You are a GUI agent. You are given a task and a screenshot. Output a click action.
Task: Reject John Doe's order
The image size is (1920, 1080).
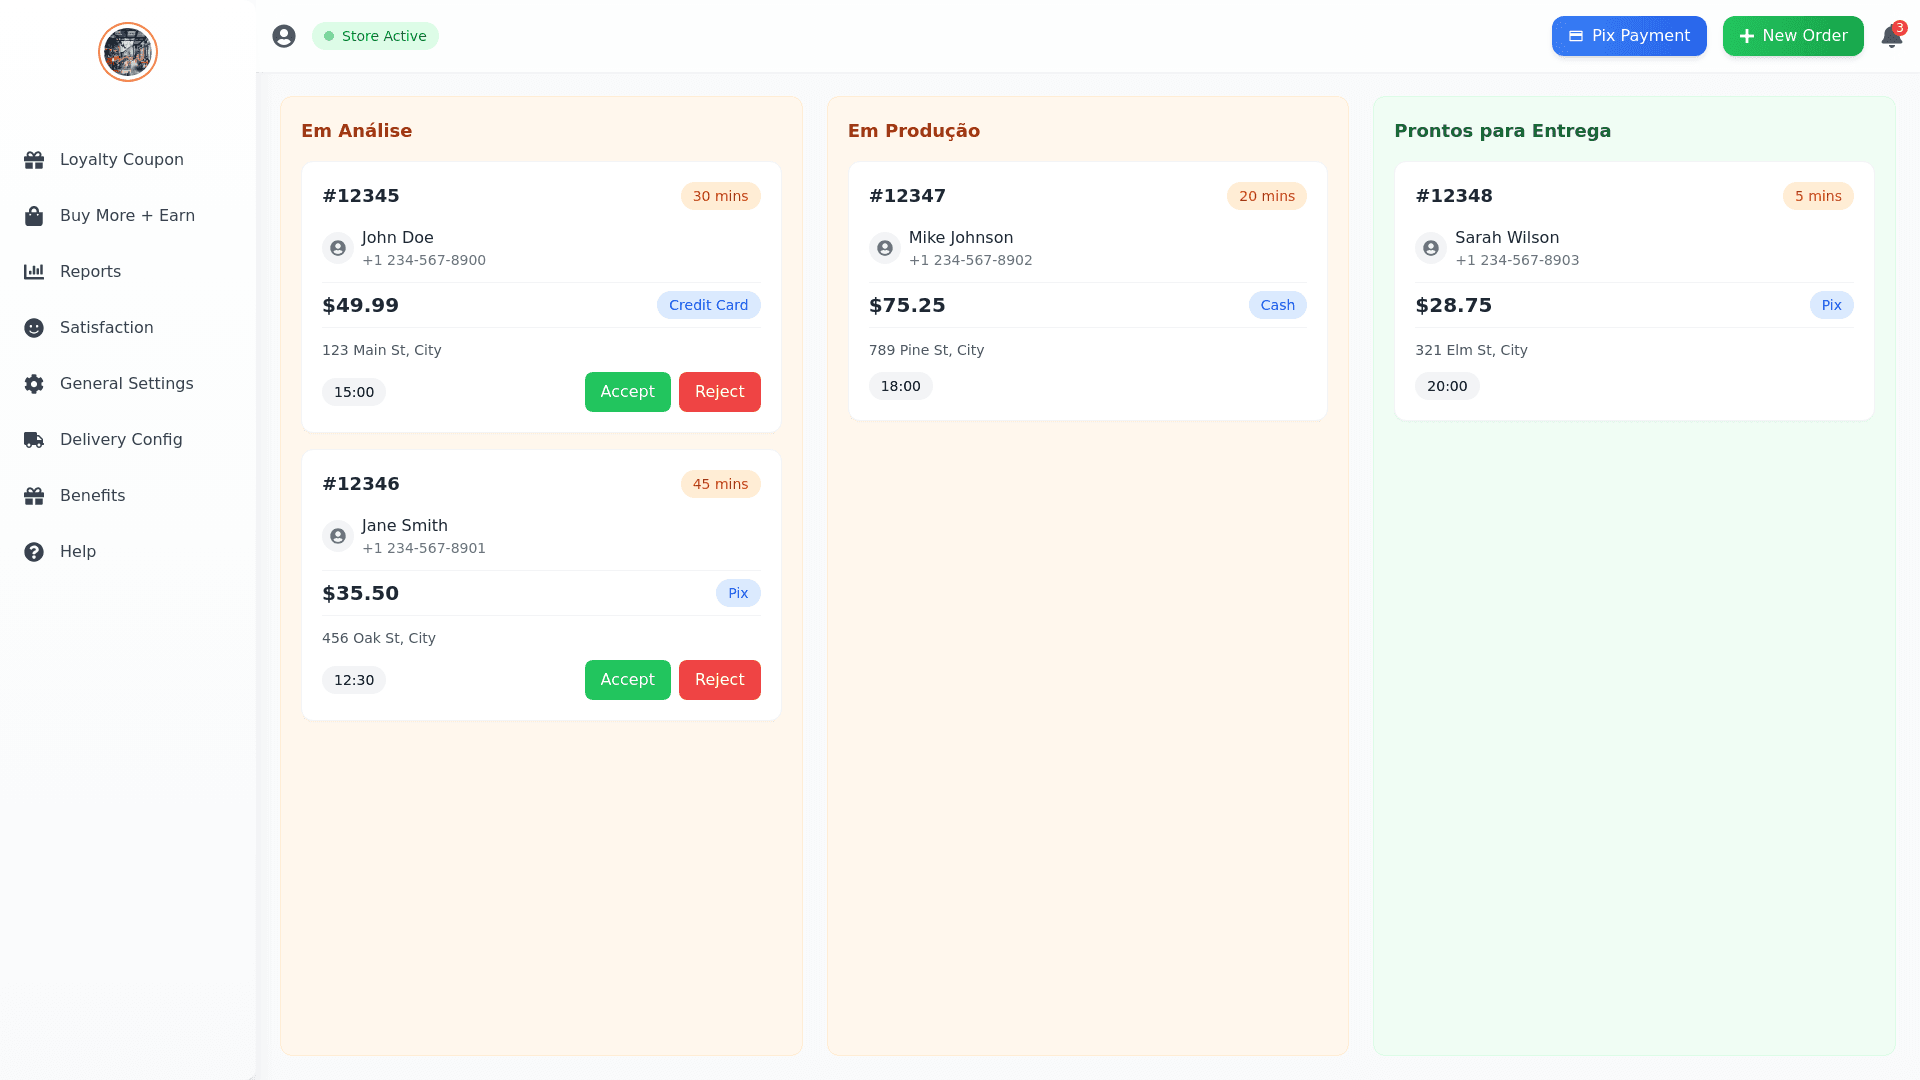click(x=719, y=392)
